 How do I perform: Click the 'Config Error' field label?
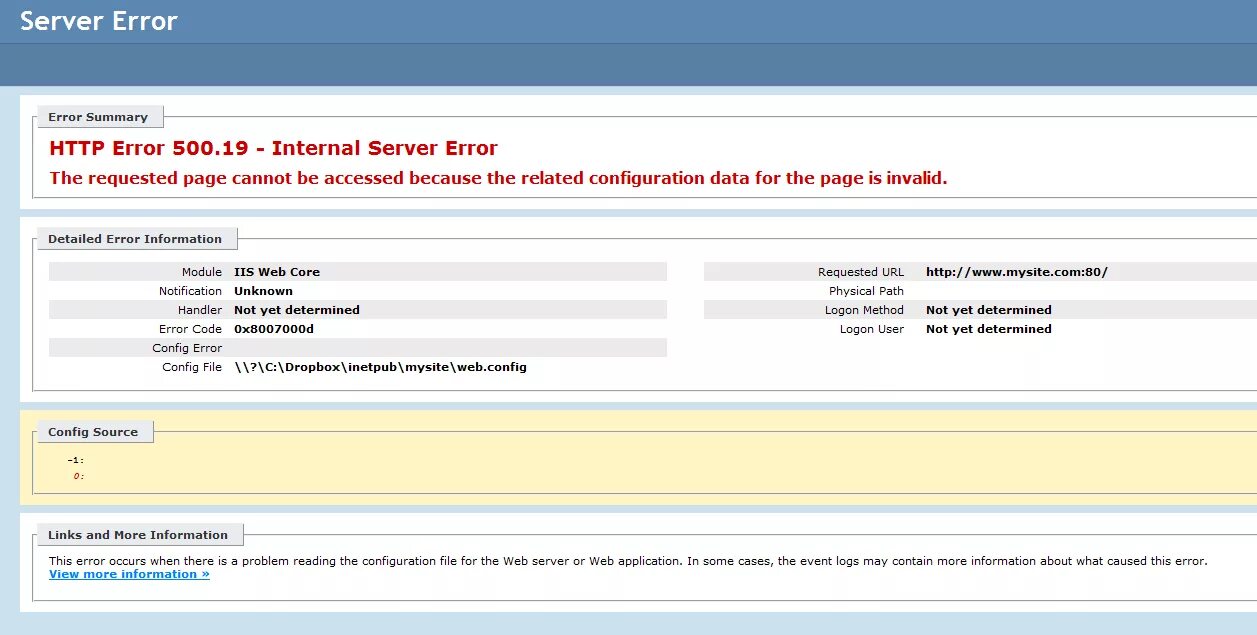[187, 348]
